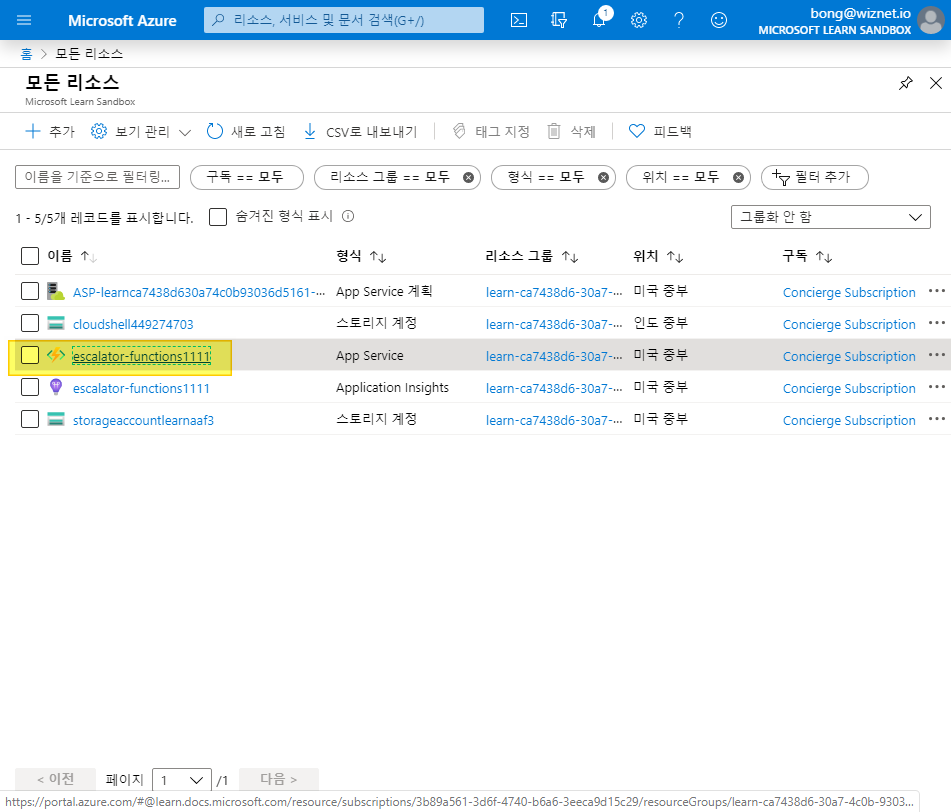951x812 pixels.
Task: Focus the name filter input field
Action: coord(98,177)
